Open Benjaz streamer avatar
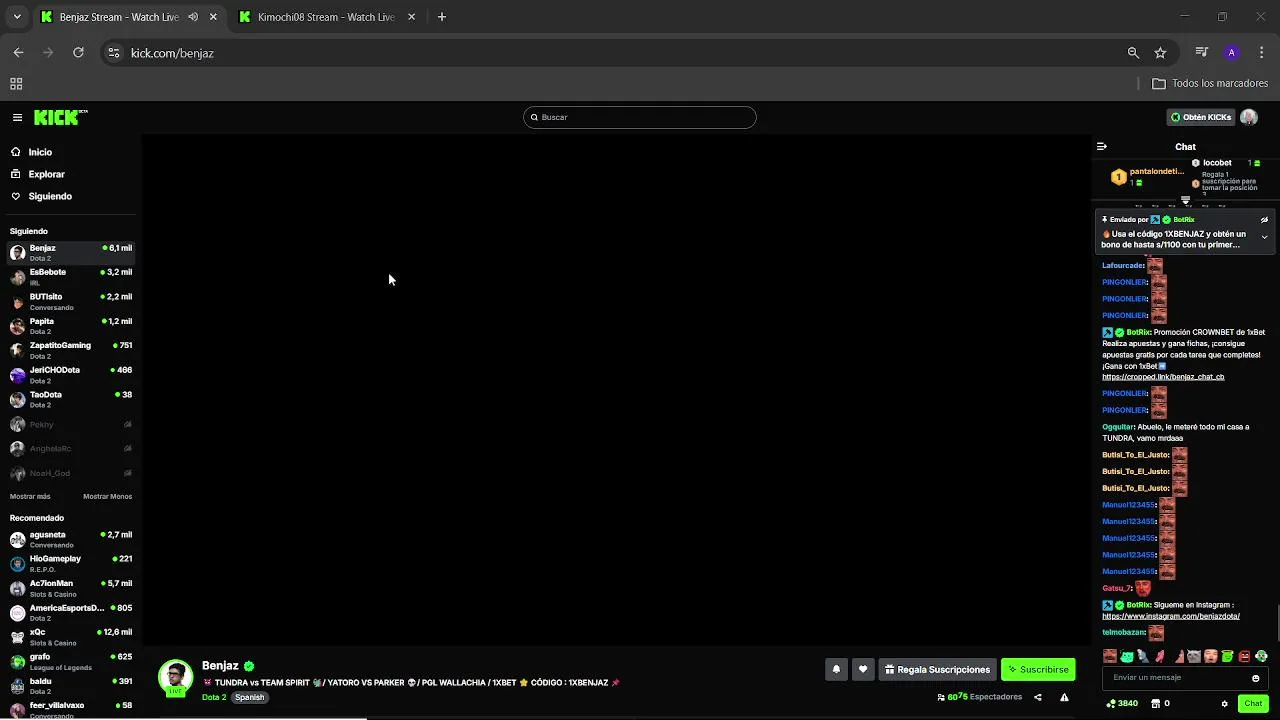The height and width of the screenshot is (720, 1280). (x=175, y=677)
